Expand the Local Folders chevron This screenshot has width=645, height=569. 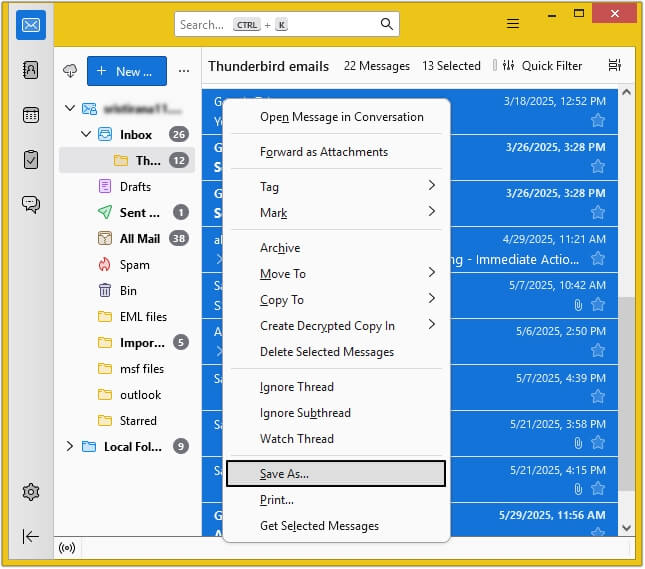pyautogui.click(x=70, y=446)
